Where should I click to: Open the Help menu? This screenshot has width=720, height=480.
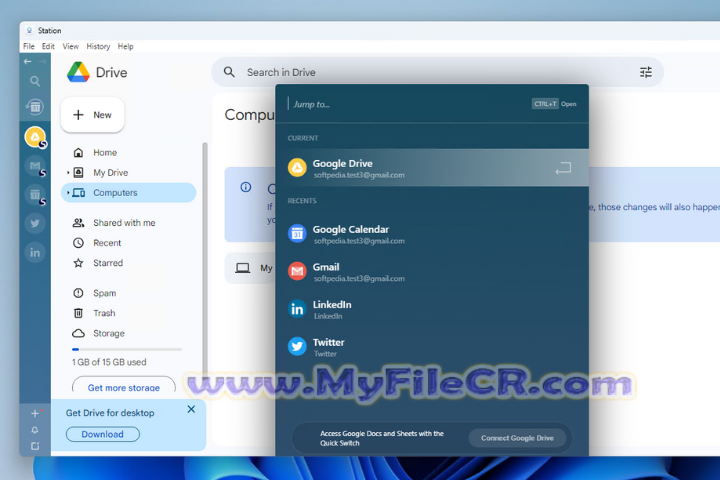125,46
